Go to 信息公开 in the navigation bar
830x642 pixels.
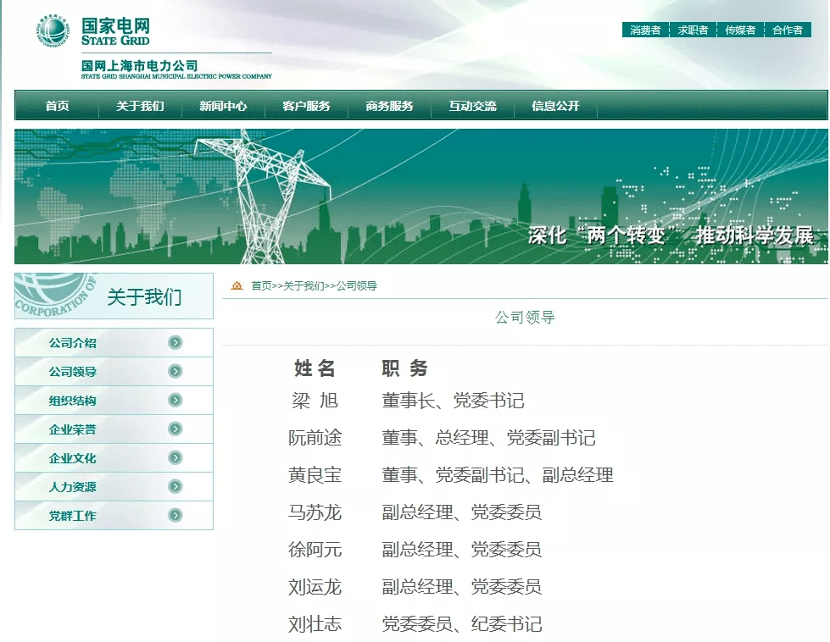[555, 106]
